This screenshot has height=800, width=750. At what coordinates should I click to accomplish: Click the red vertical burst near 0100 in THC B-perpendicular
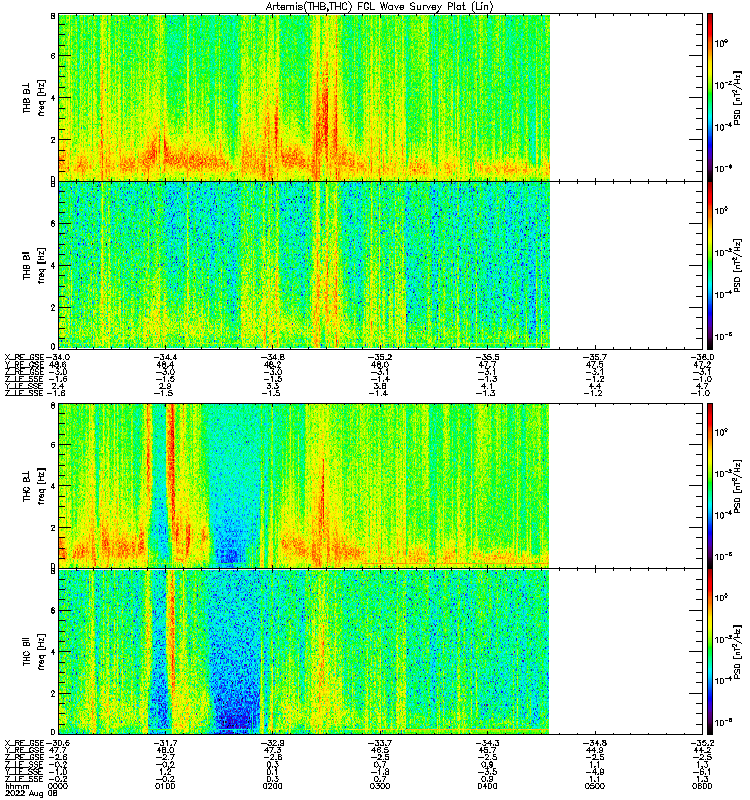tap(171, 459)
